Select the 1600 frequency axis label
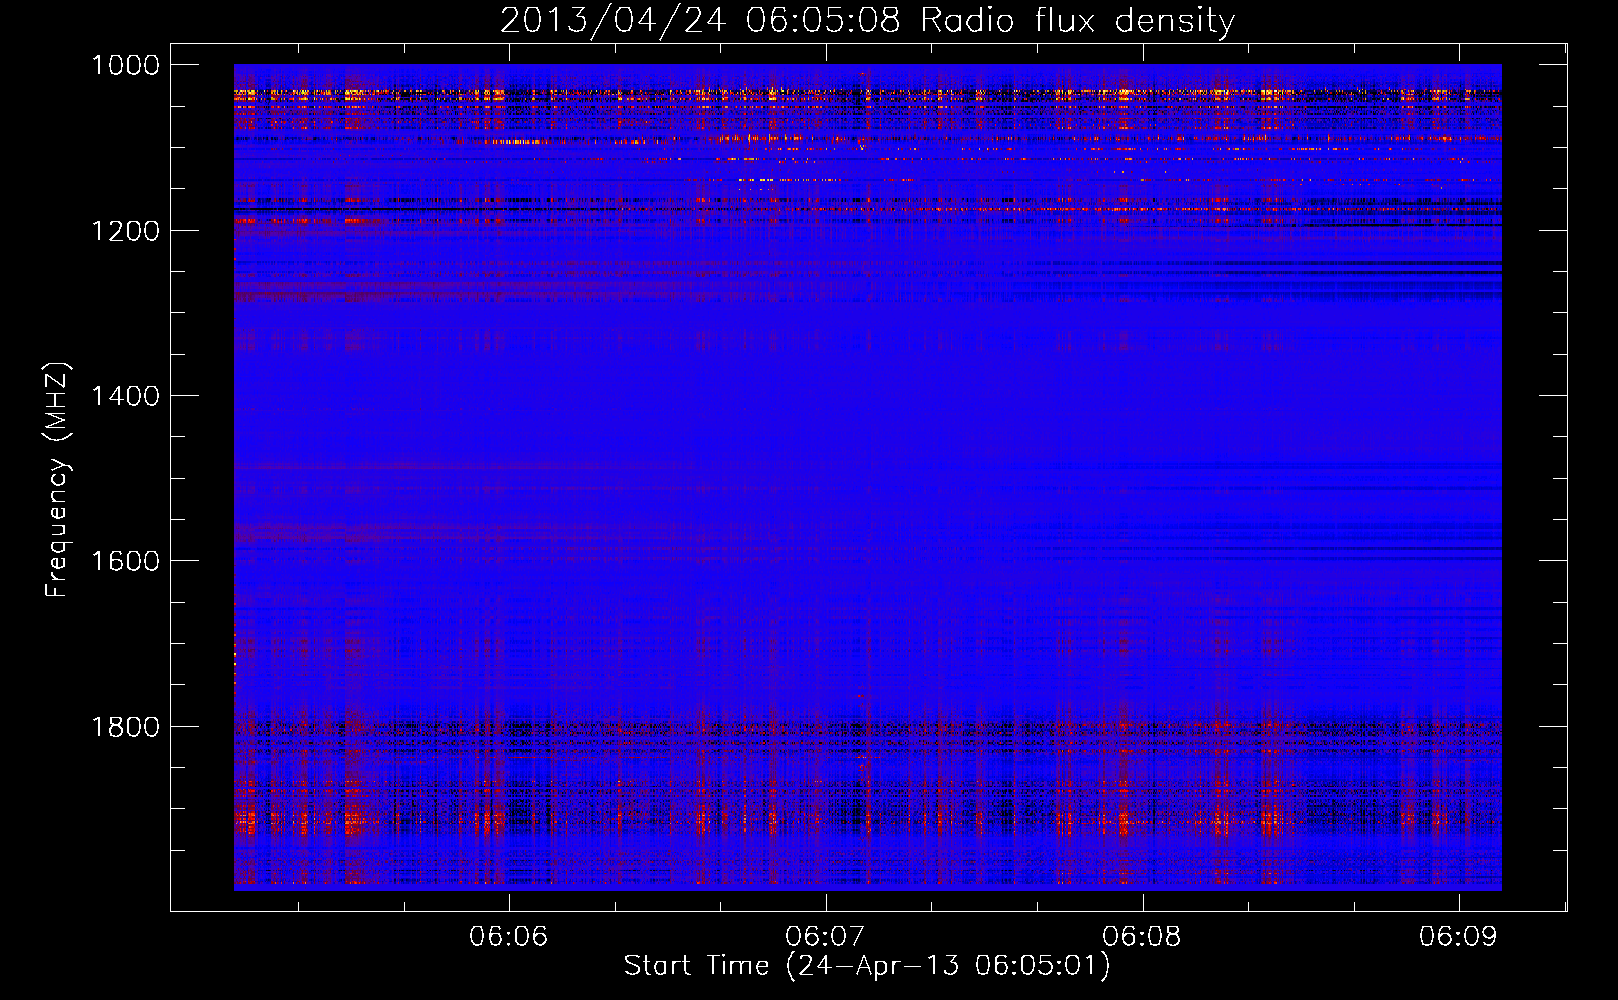Screen dimensions: 1618x1000 point(125,561)
